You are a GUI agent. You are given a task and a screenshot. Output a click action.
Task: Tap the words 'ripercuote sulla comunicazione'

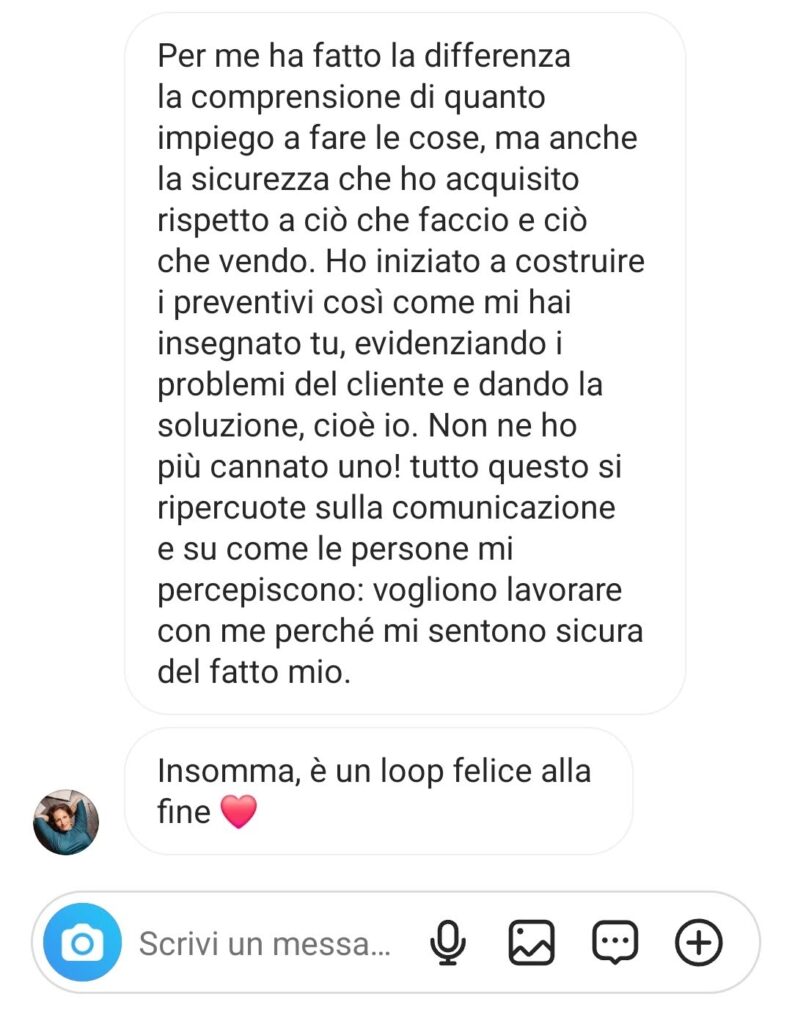pos(387,508)
